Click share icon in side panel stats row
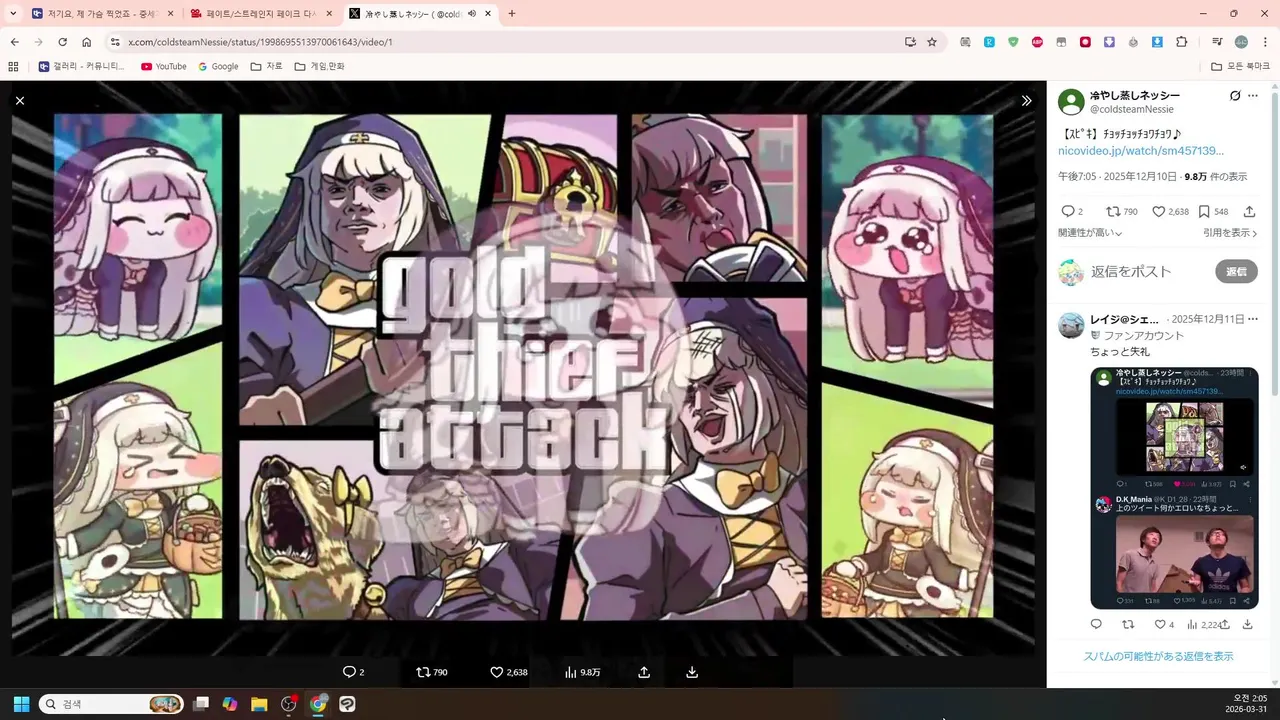The height and width of the screenshot is (720, 1280). (x=1249, y=212)
